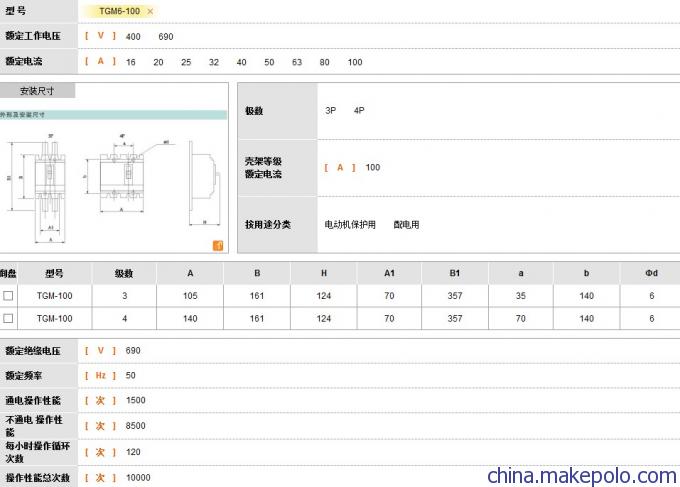Image resolution: width=680 pixels, height=487 pixels.
Task: Tick checkbox for 3-pole TGM-100 row
Action: pyautogui.click(x=8, y=296)
